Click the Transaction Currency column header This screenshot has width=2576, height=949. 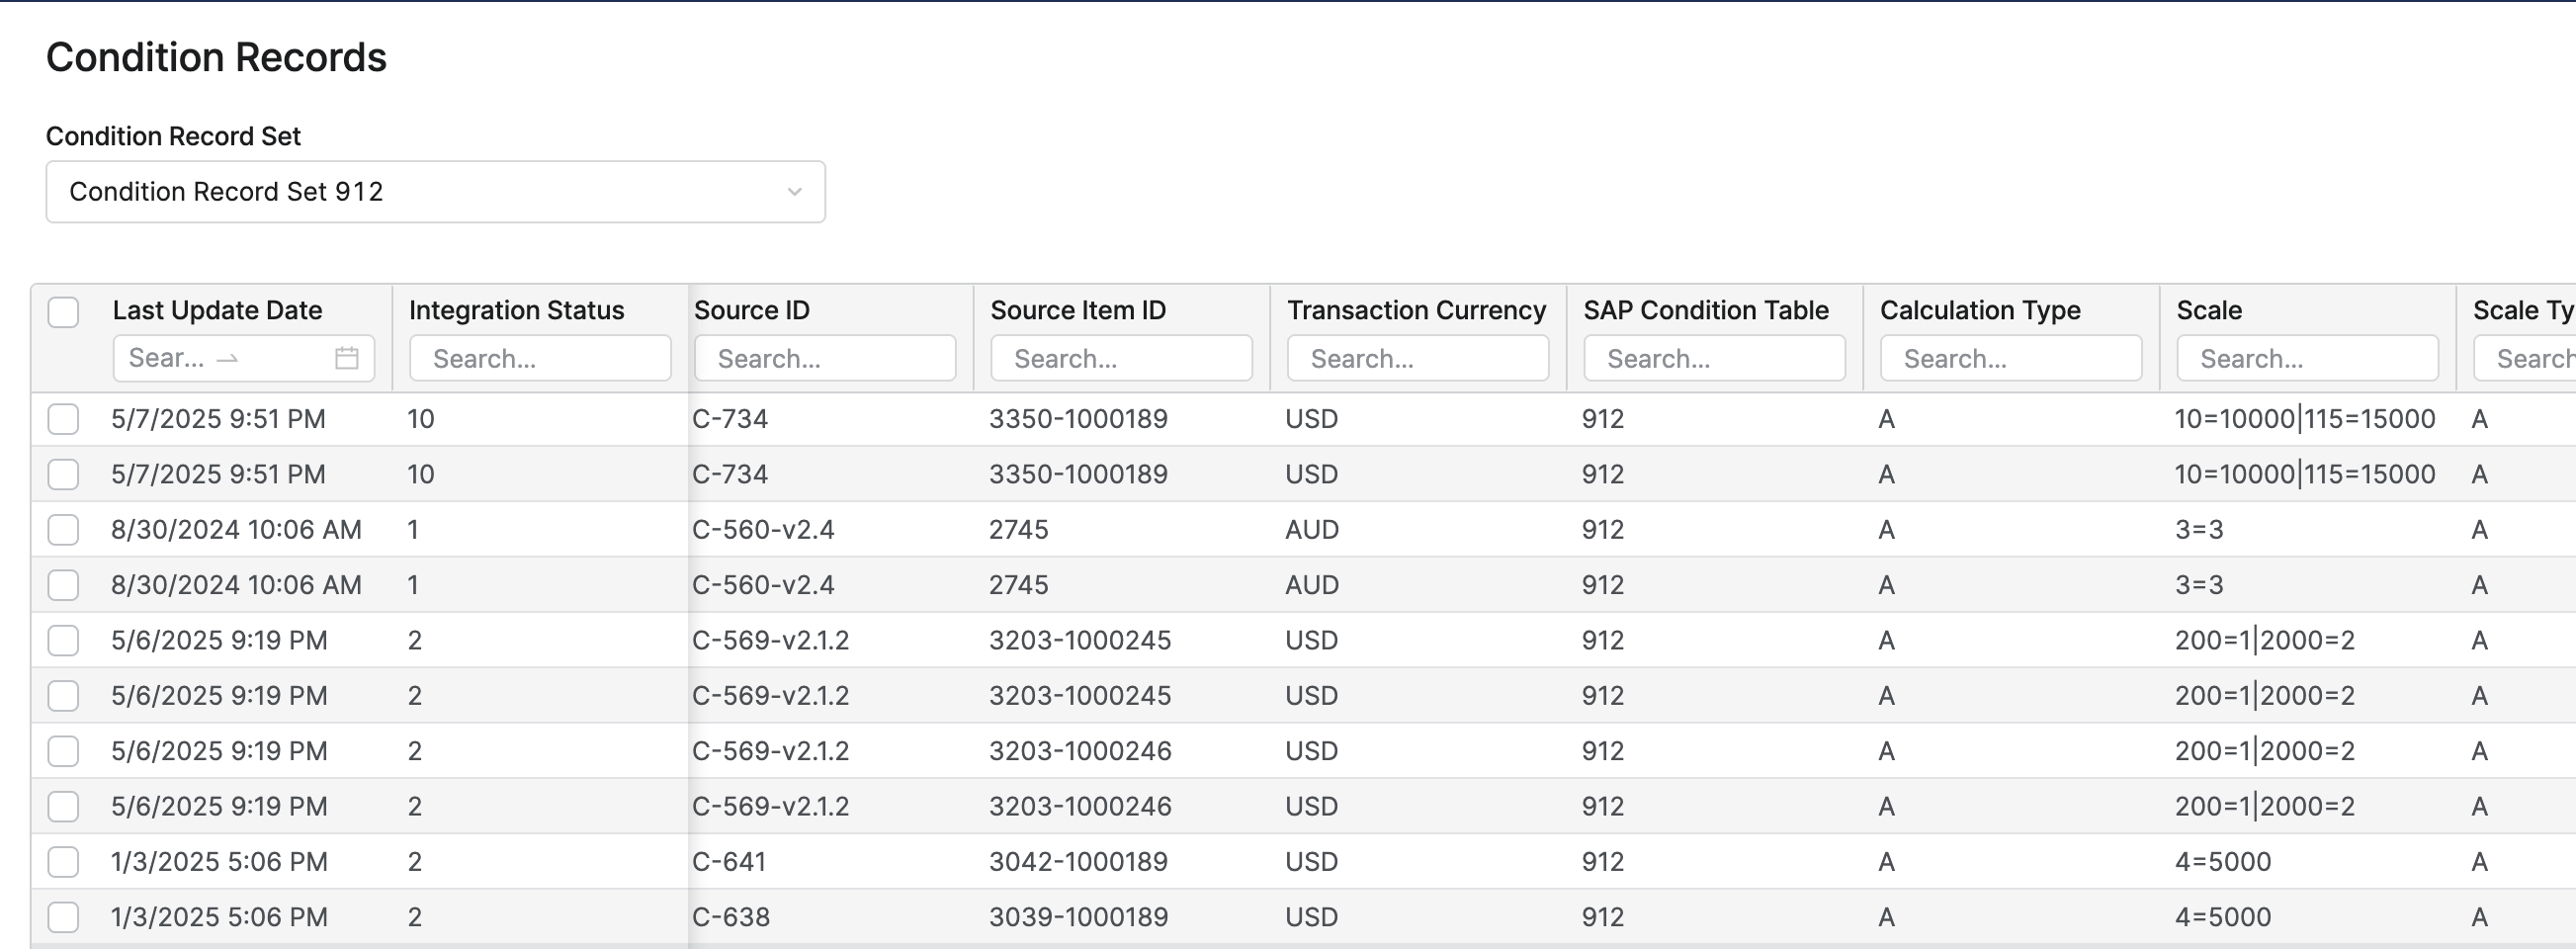1416,311
